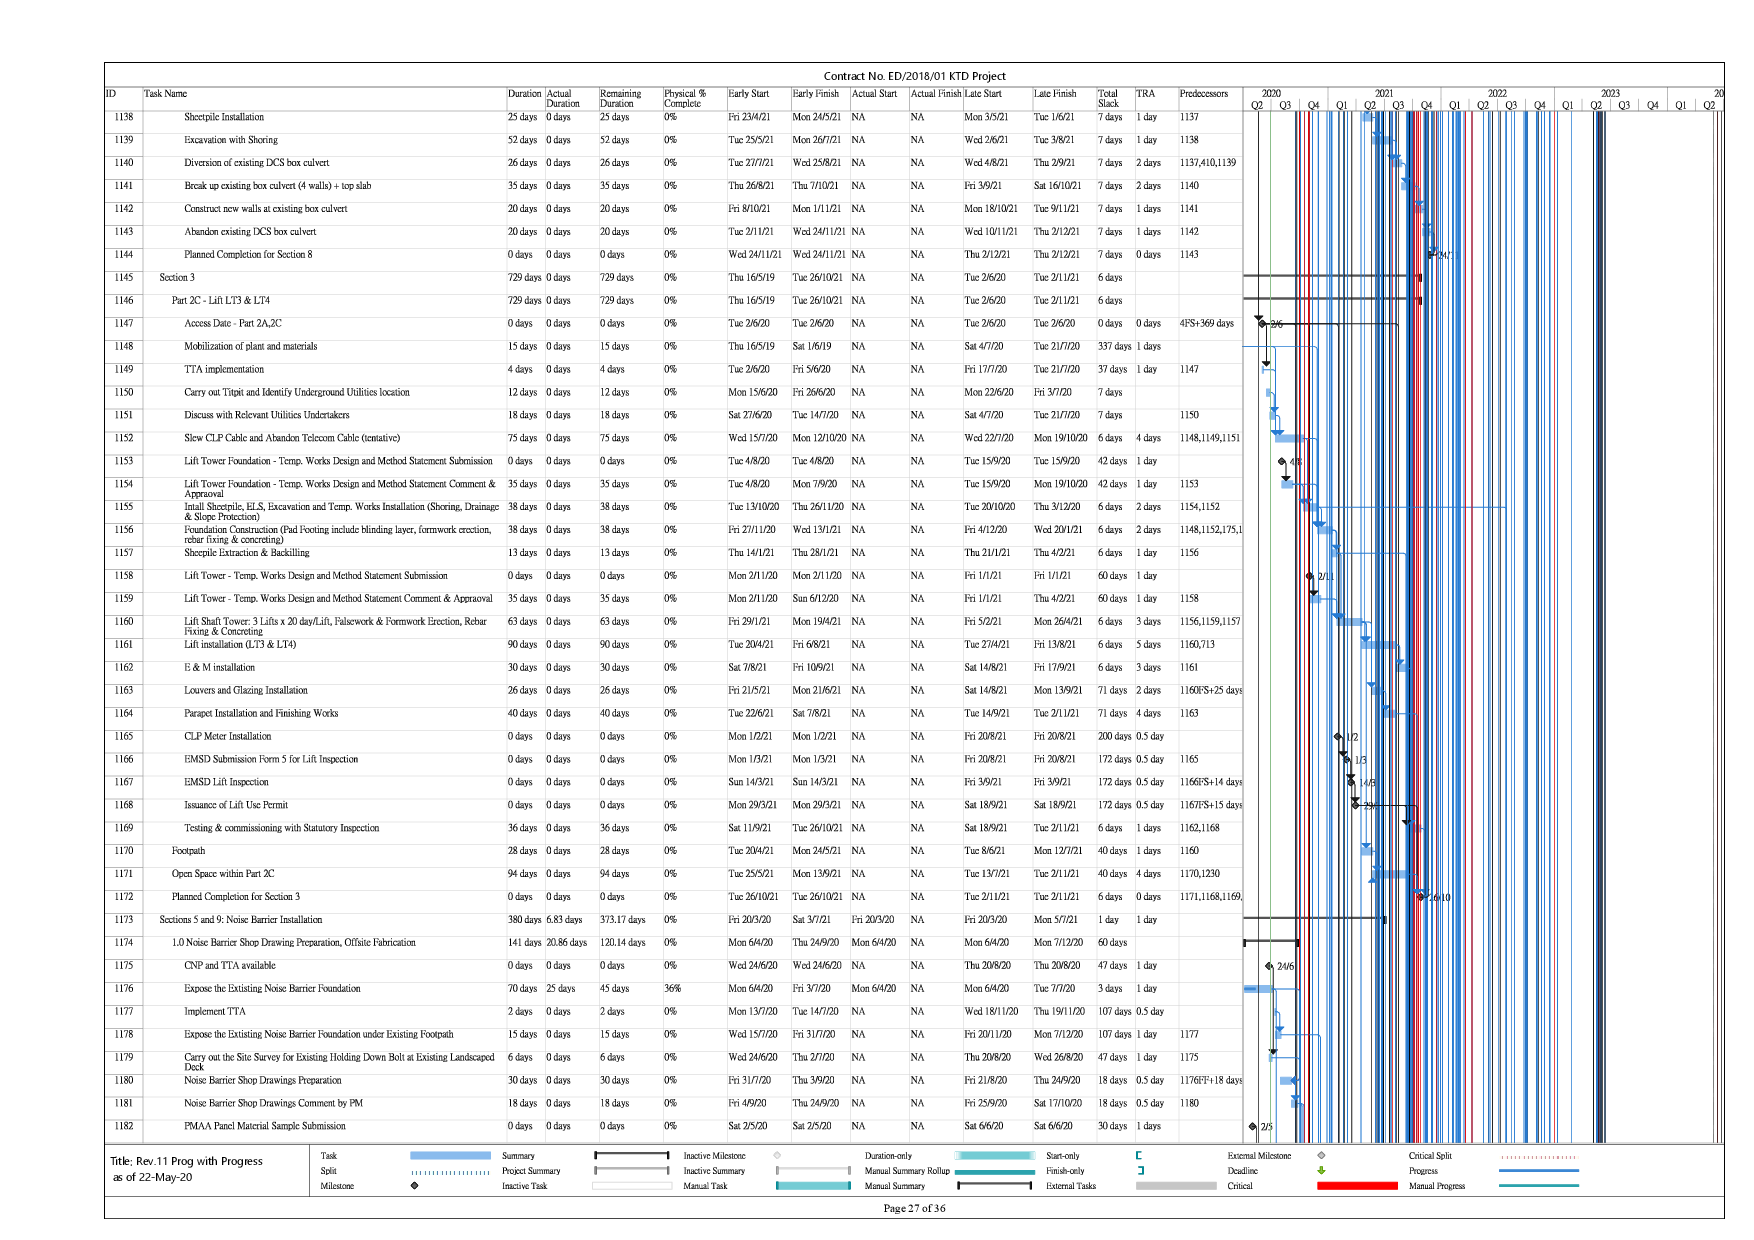Click the red Critical bar legend swatch
The width and height of the screenshot is (1754, 1240).
(1356, 1186)
